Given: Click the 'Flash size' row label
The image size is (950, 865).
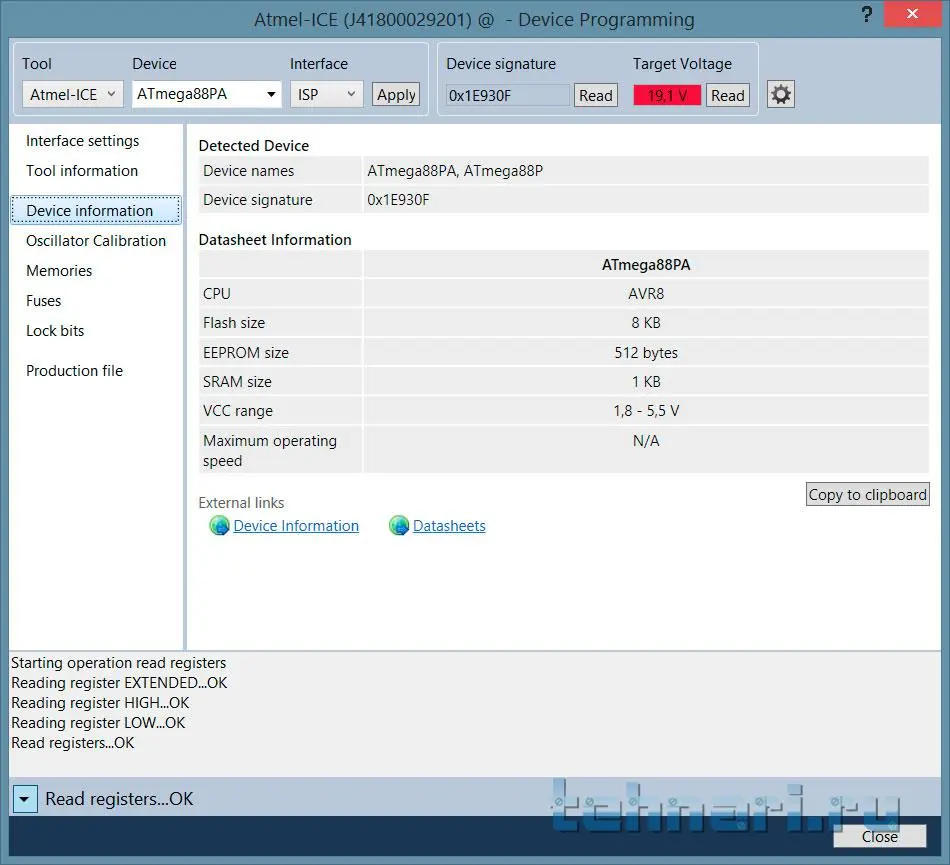Looking at the screenshot, I should (x=234, y=323).
